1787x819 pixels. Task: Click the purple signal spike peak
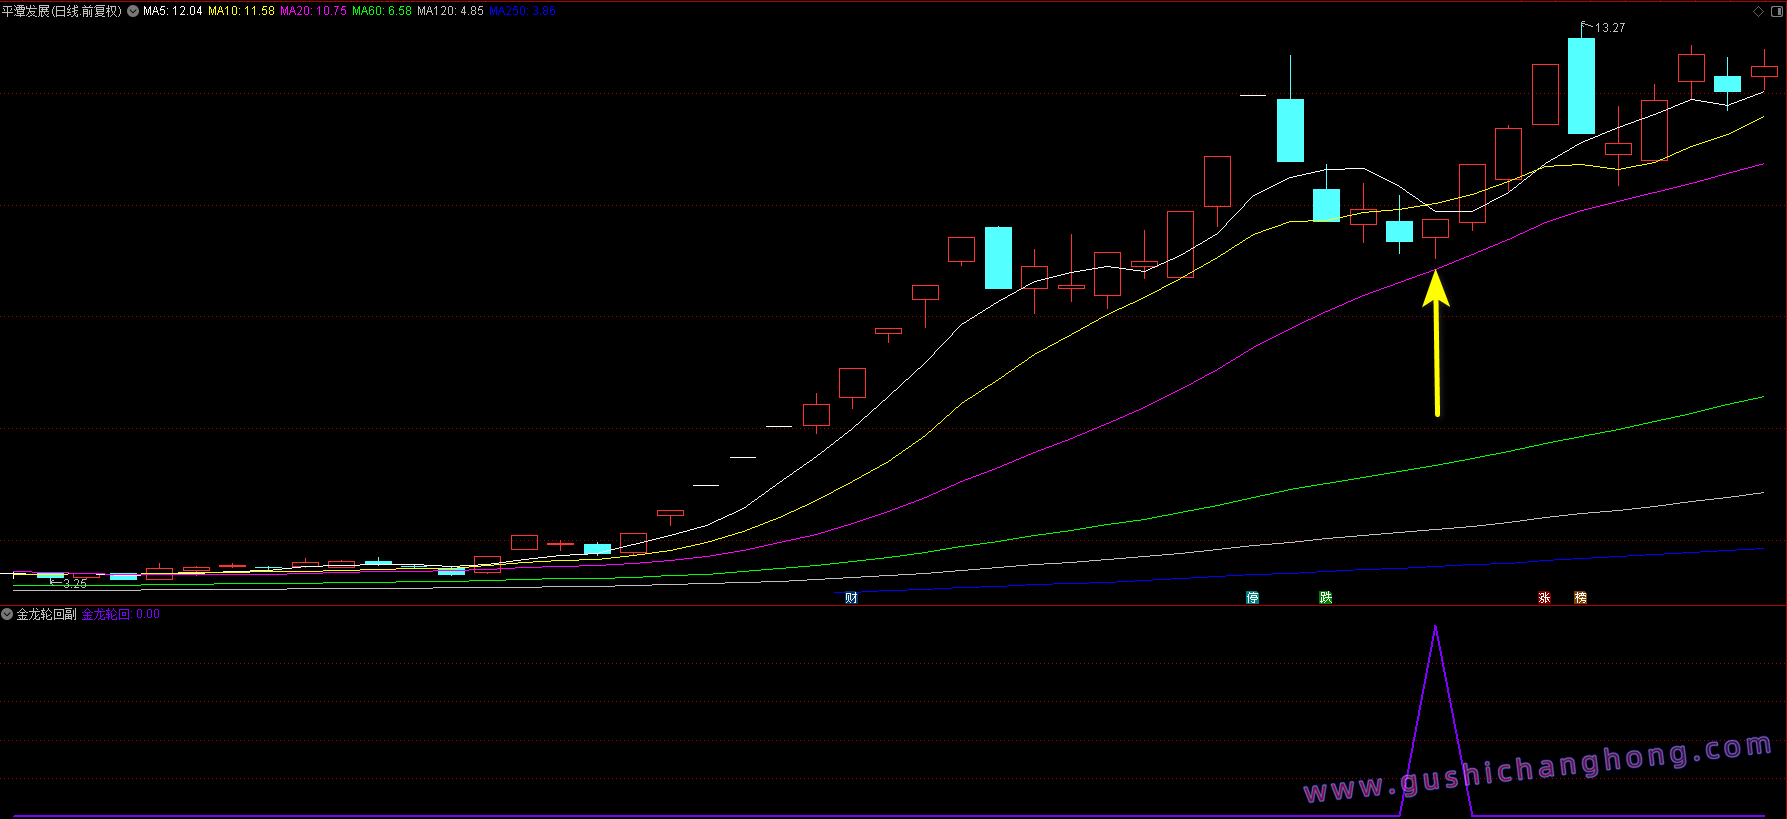point(1435,628)
